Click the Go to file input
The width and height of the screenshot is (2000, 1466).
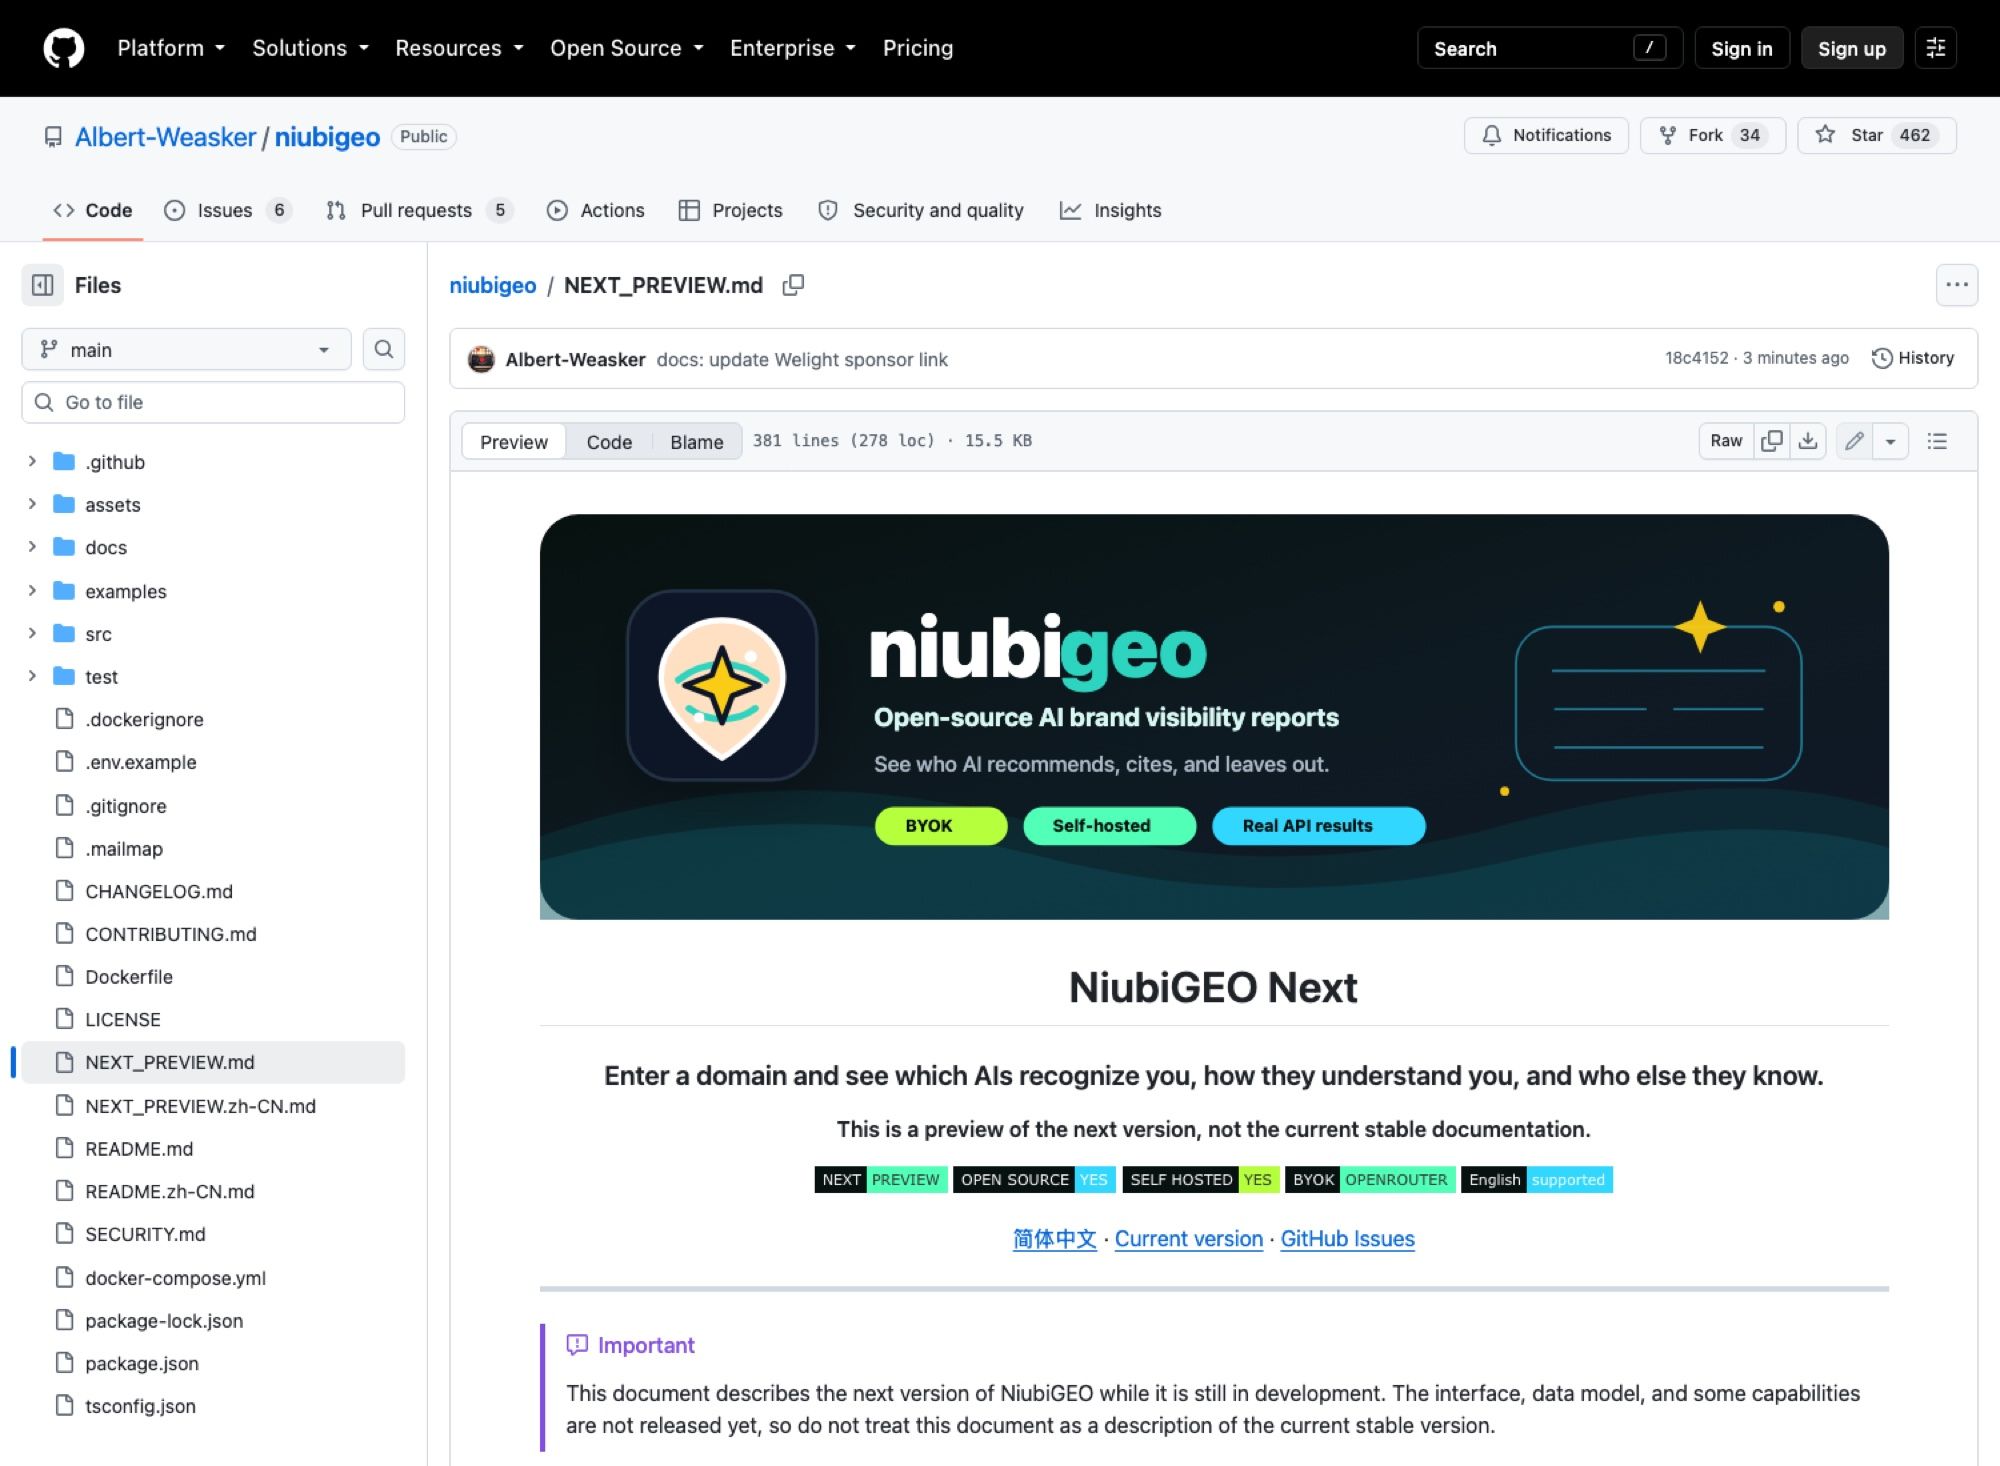[213, 402]
